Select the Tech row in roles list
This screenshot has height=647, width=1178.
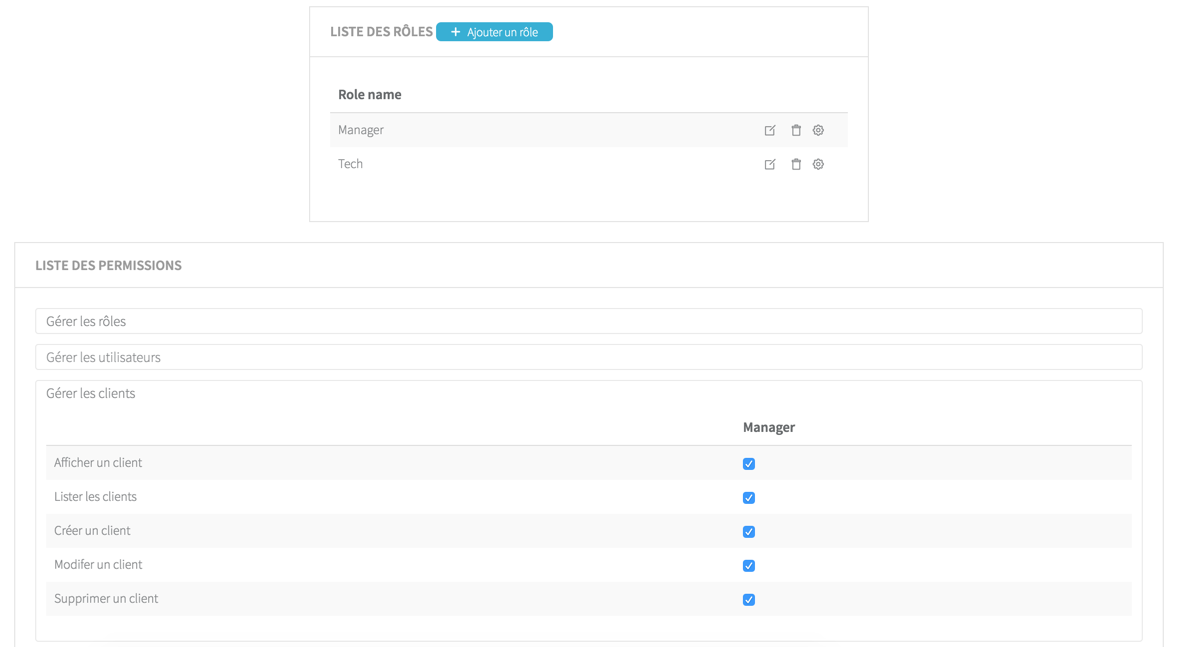point(589,164)
